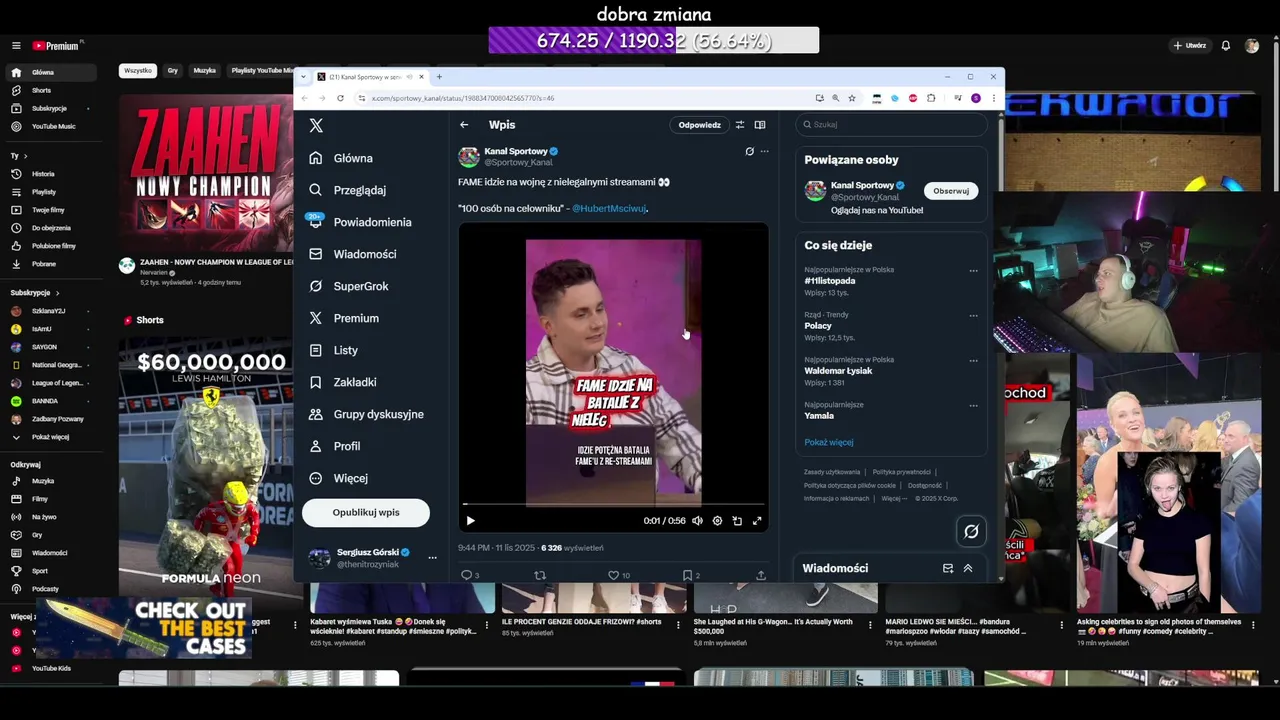Click Obserwuj for Kanal Sportowy

click(951, 191)
